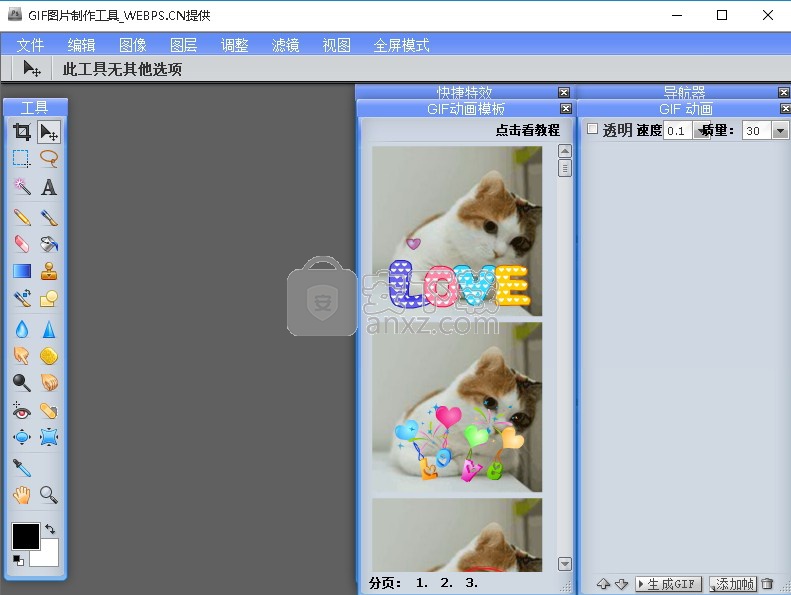The width and height of the screenshot is (791, 595).
Task: Go to template page 1.
Action: [x=422, y=583]
